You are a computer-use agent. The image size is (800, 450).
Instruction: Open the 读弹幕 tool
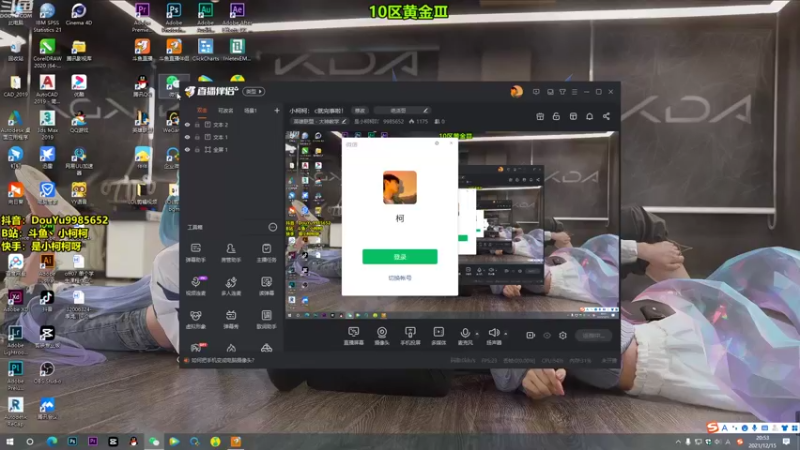coord(266,286)
